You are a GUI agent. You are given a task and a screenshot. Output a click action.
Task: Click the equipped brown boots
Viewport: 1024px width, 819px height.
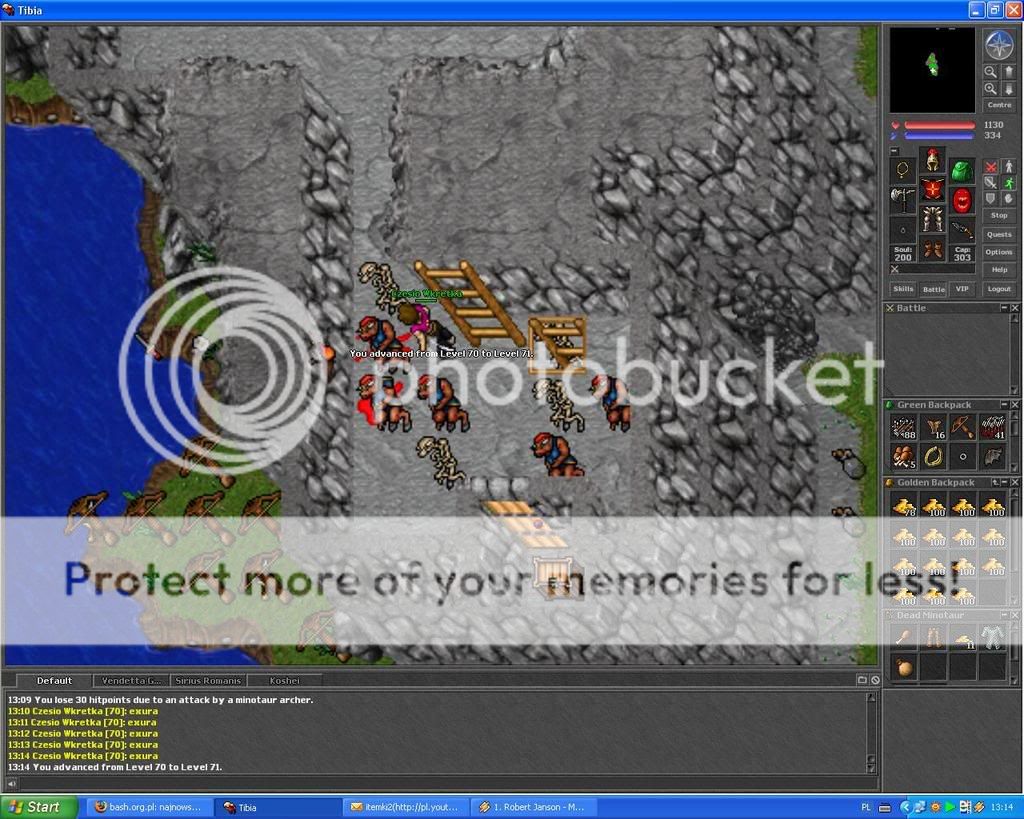click(933, 249)
